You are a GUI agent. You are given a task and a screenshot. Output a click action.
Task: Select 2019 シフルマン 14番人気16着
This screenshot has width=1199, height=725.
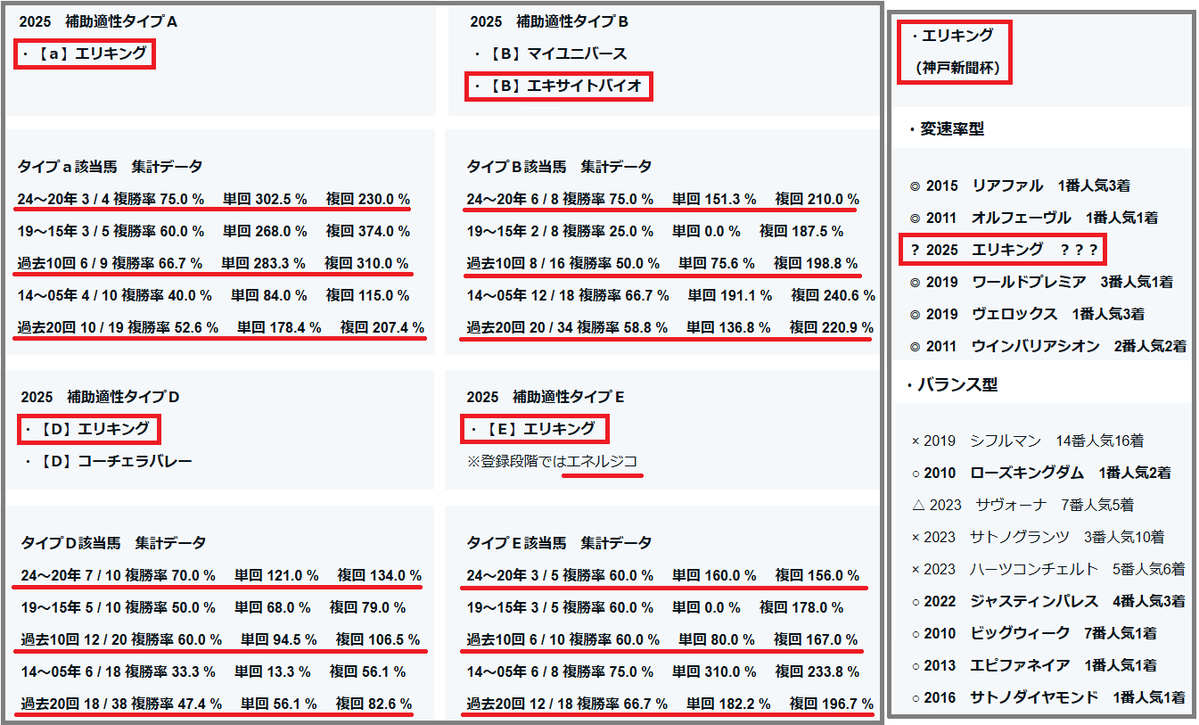[x=1028, y=441]
